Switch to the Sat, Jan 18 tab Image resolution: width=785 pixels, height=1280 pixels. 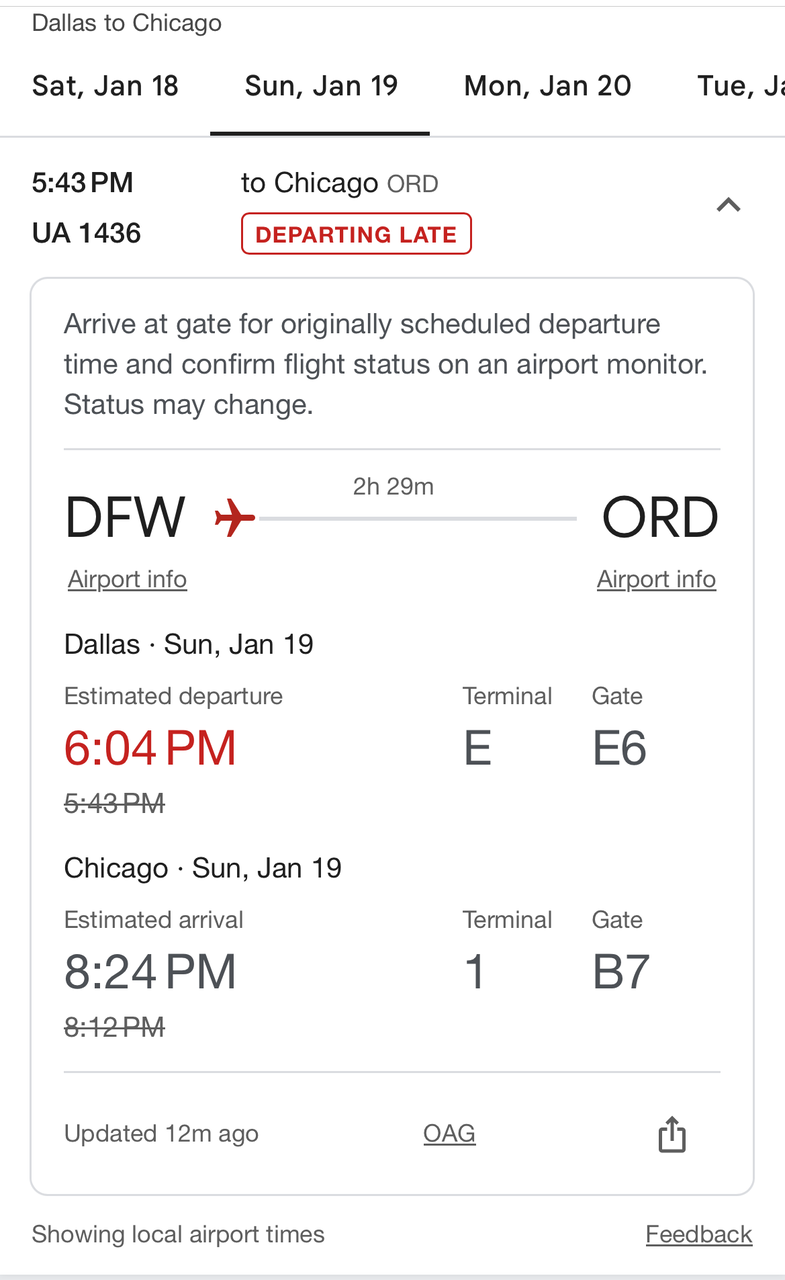coord(105,86)
